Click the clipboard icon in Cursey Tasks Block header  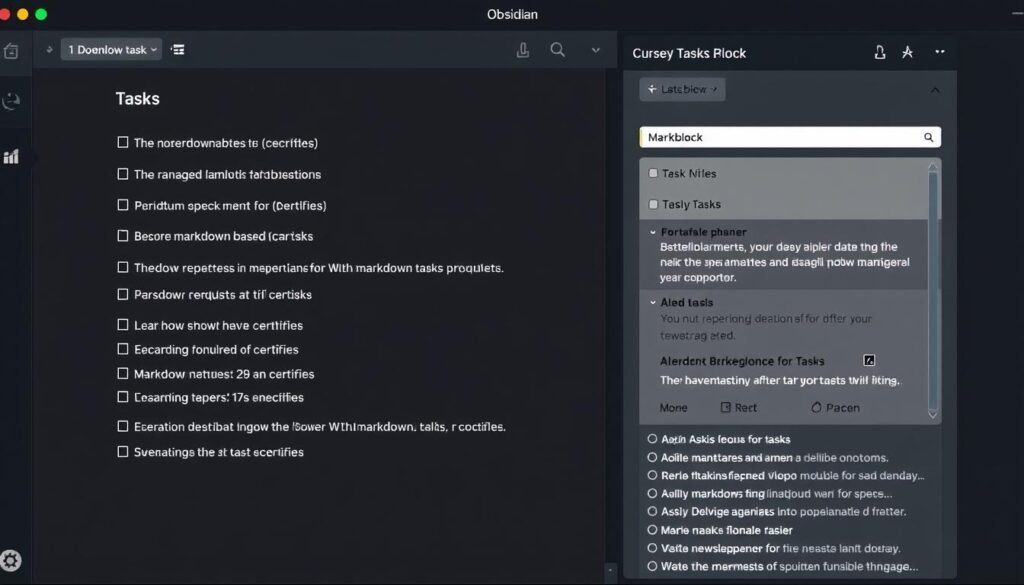coord(880,52)
